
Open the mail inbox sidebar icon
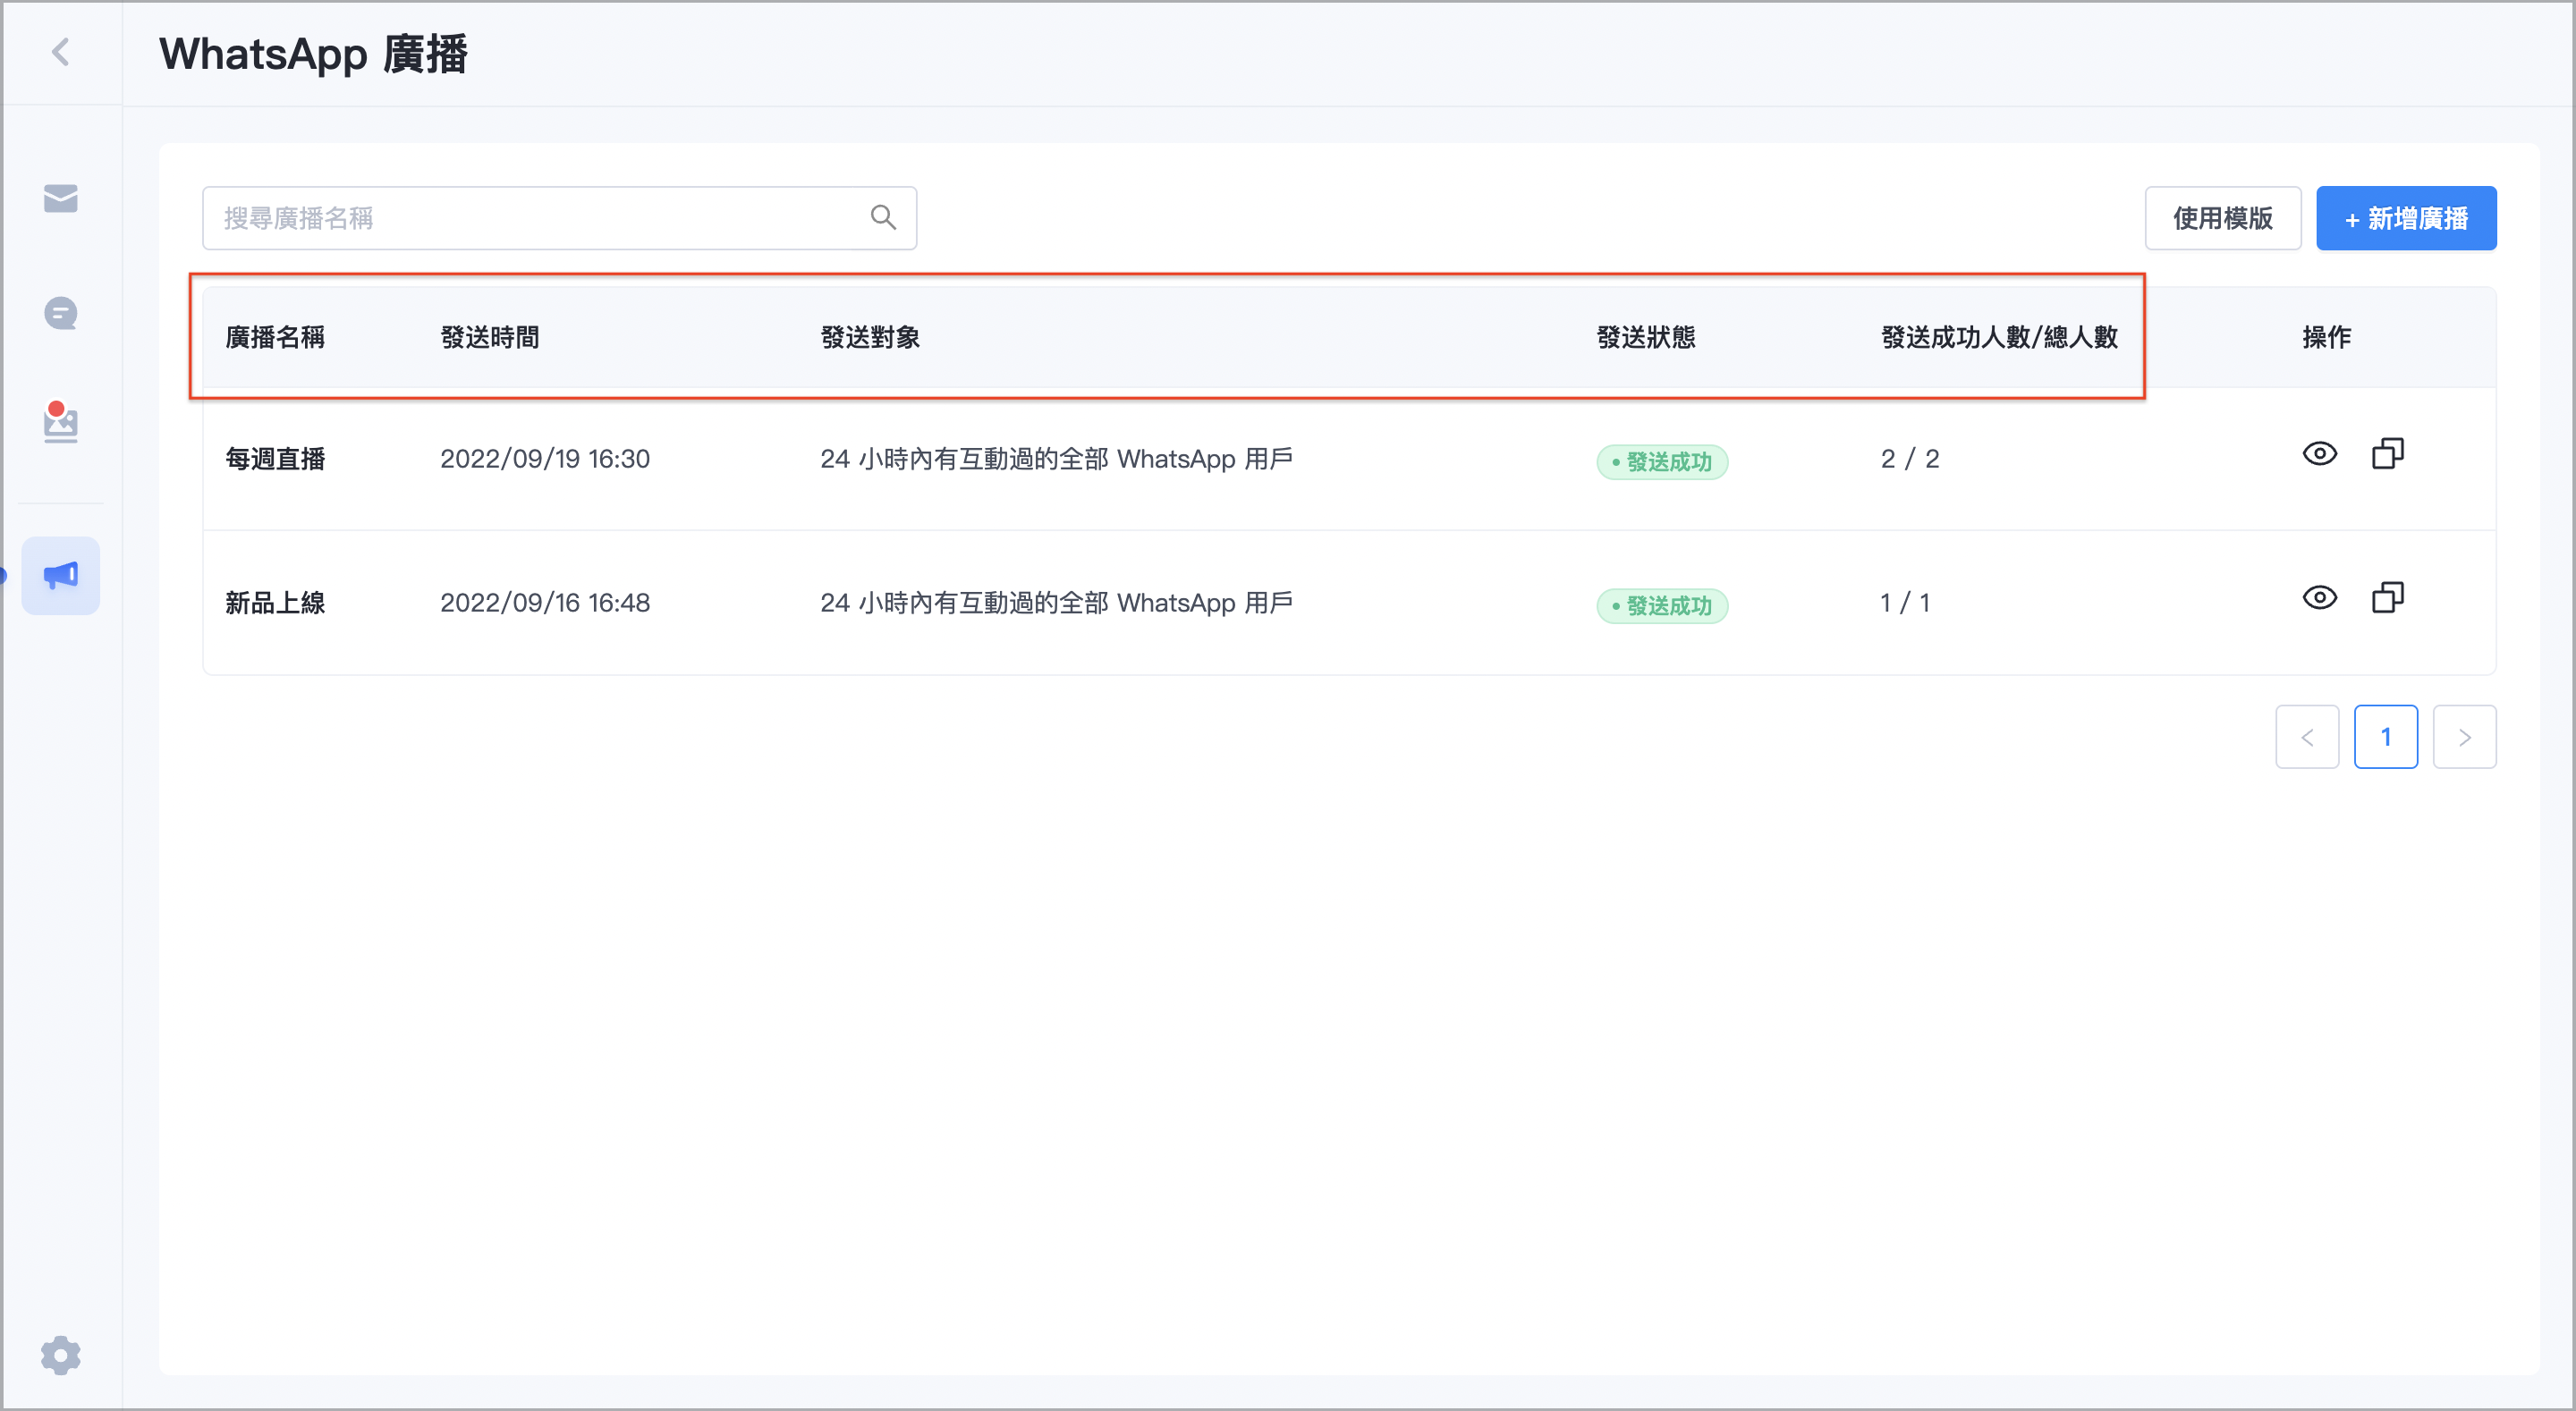point(61,198)
